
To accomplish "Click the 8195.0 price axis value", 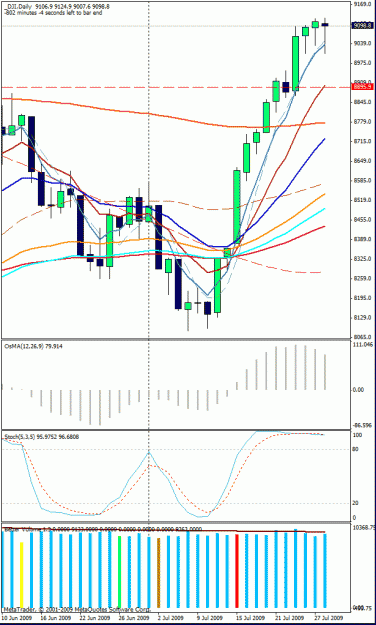I will (x=363, y=298).
